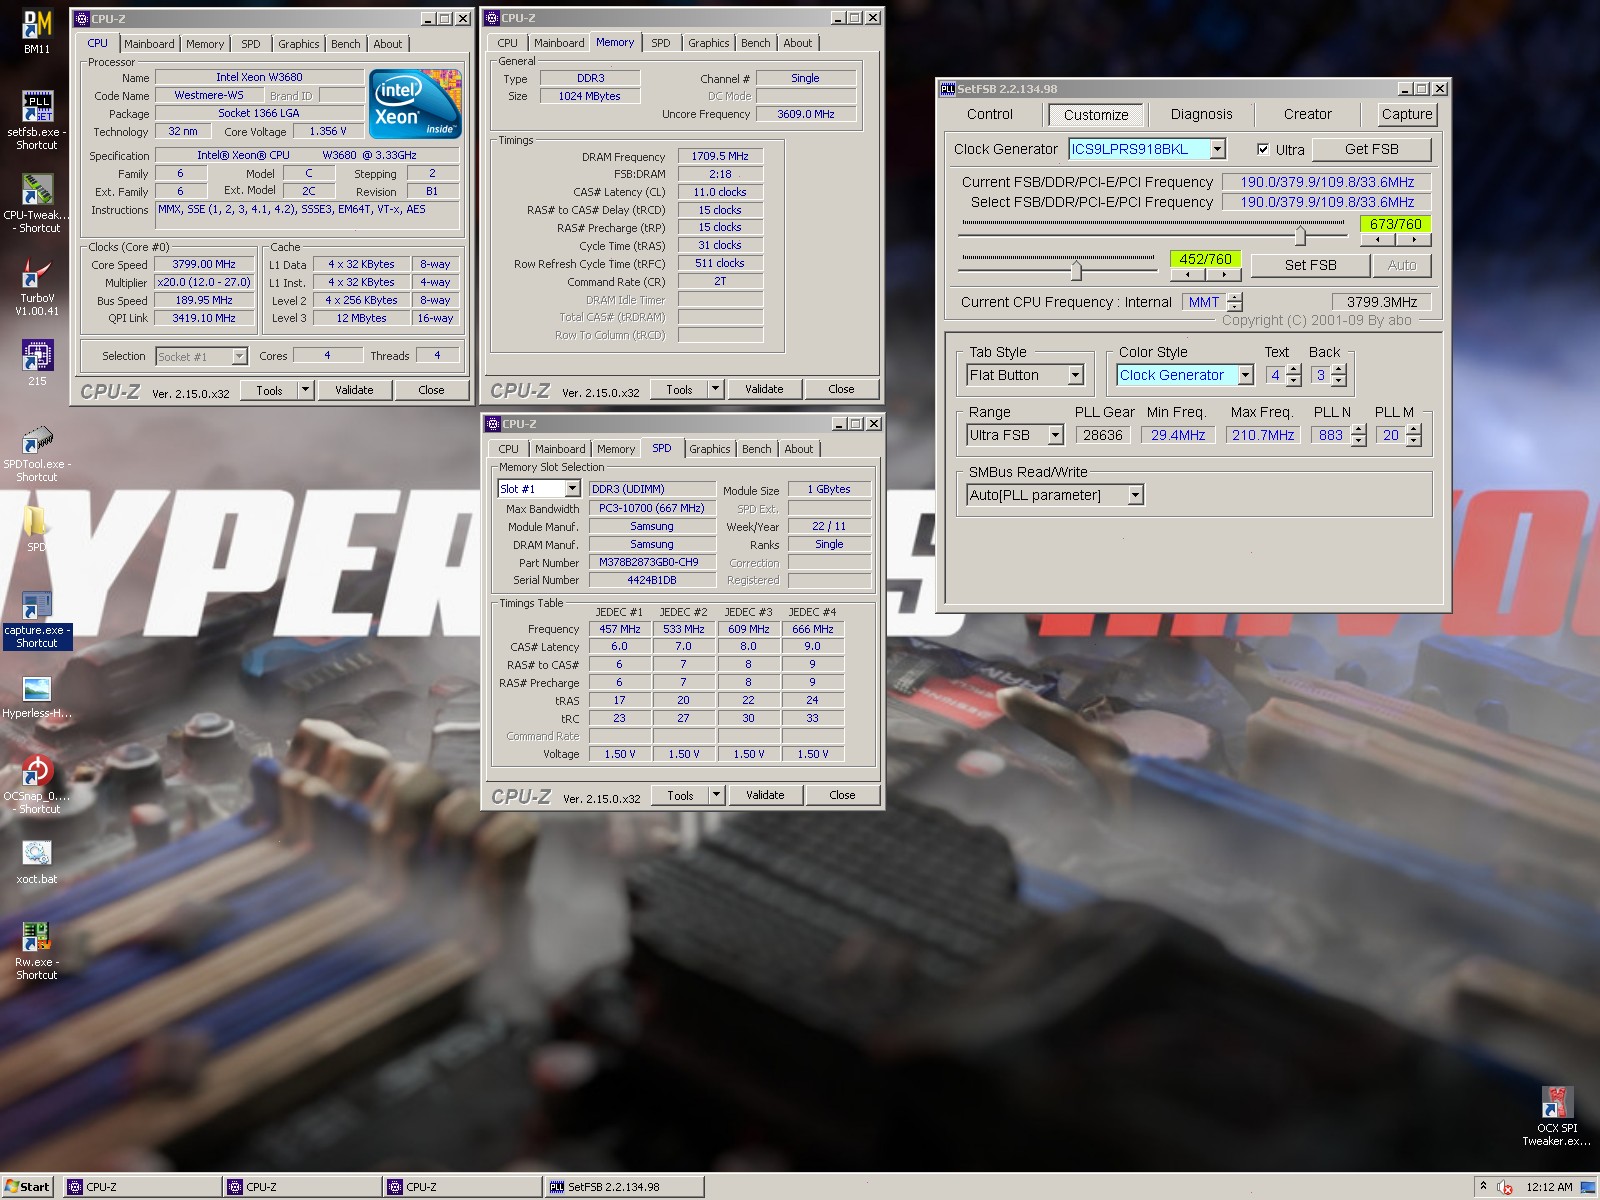Select capture.exe shortcut icon
The image size is (1600, 1200).
pos(37,620)
